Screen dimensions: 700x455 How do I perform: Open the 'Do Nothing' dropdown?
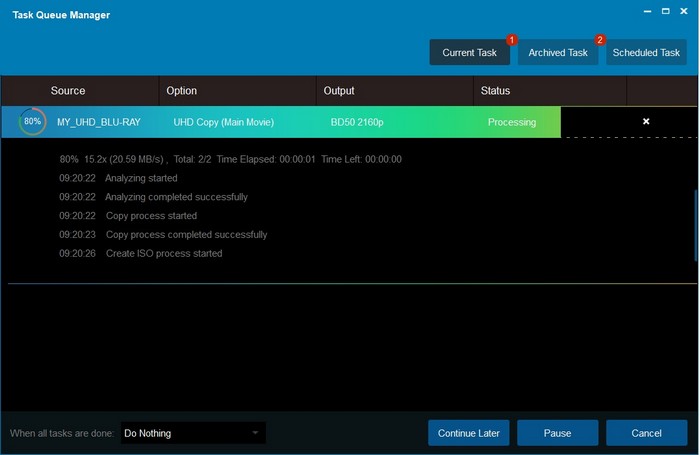pyautogui.click(x=193, y=433)
